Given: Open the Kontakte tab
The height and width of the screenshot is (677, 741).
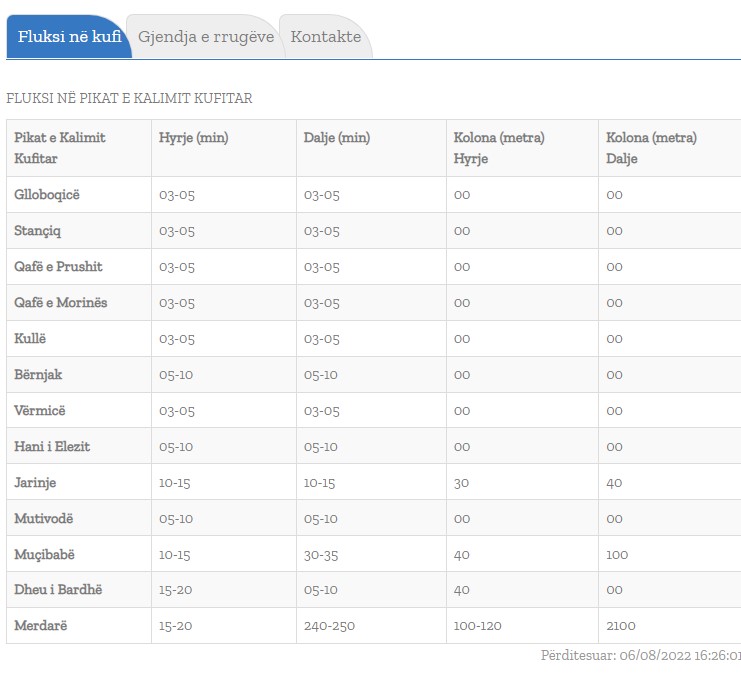Looking at the screenshot, I should 325,37.
